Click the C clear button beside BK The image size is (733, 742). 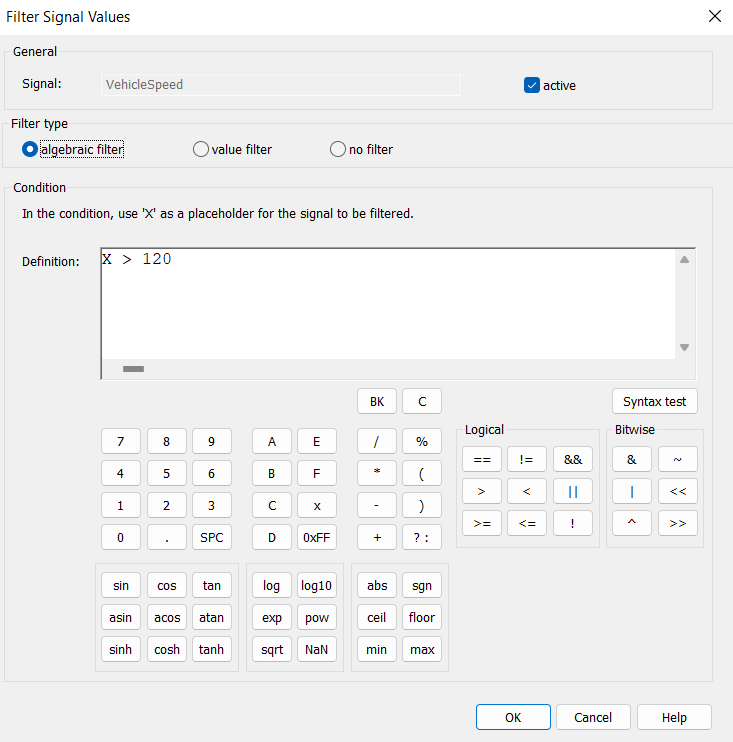(422, 401)
